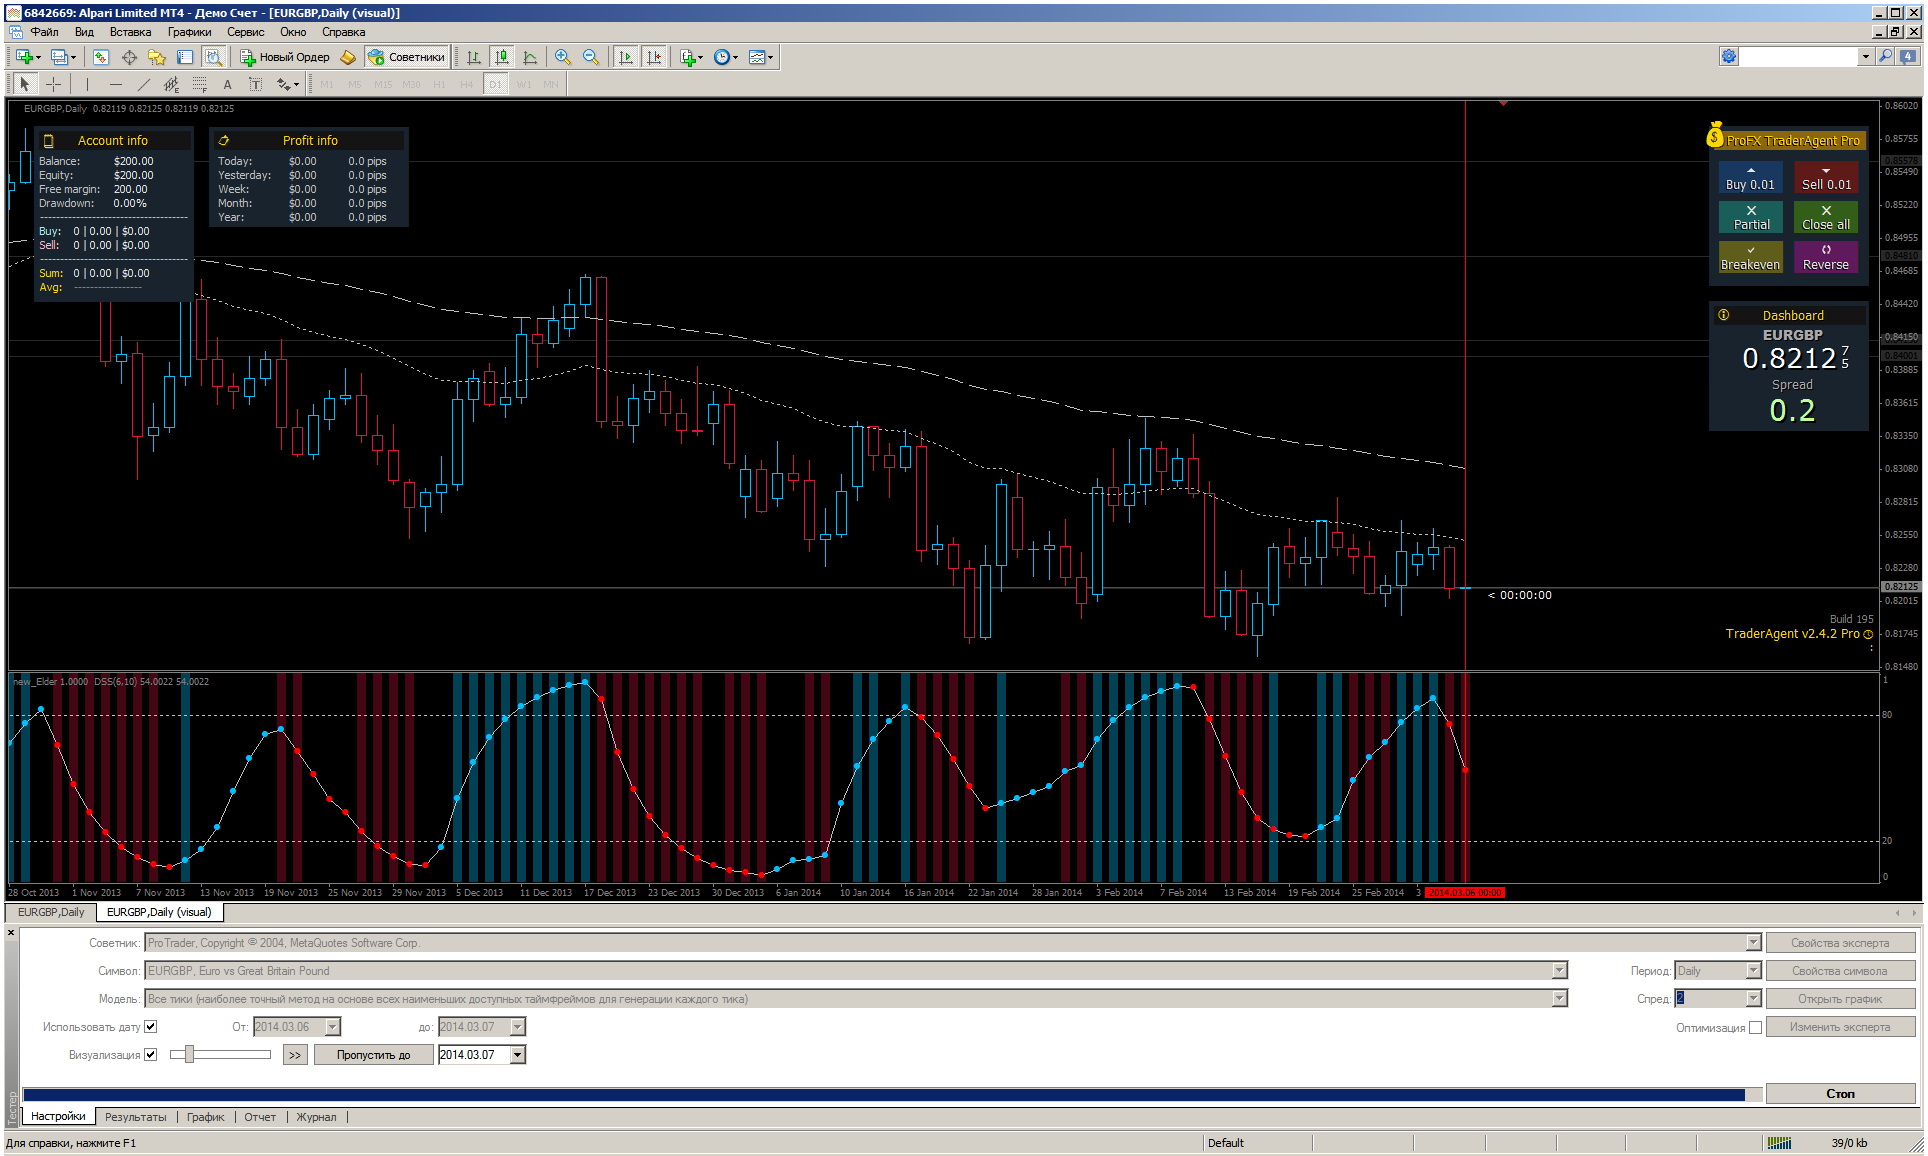Select the vertical line drawing tool
Screen dimensions: 1928x1156
click(x=87, y=84)
